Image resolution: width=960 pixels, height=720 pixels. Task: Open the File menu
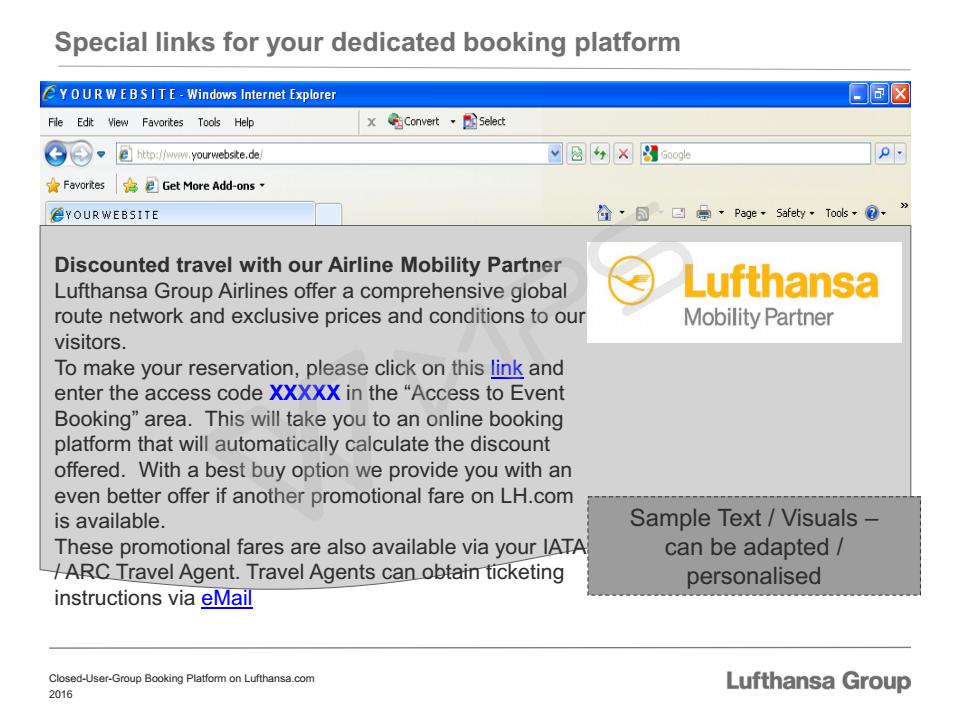(56, 122)
